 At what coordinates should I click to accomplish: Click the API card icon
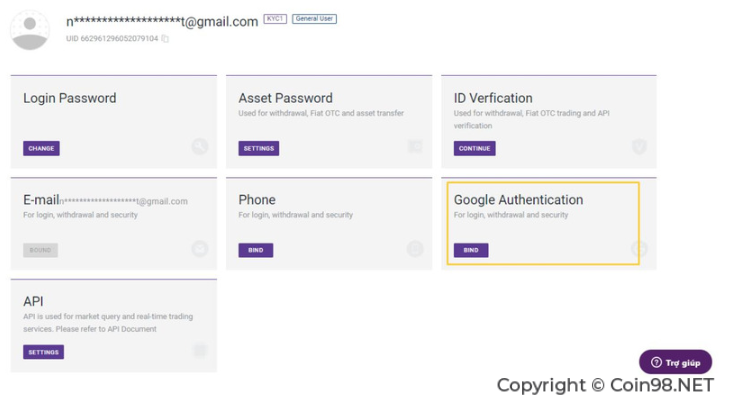coord(200,350)
